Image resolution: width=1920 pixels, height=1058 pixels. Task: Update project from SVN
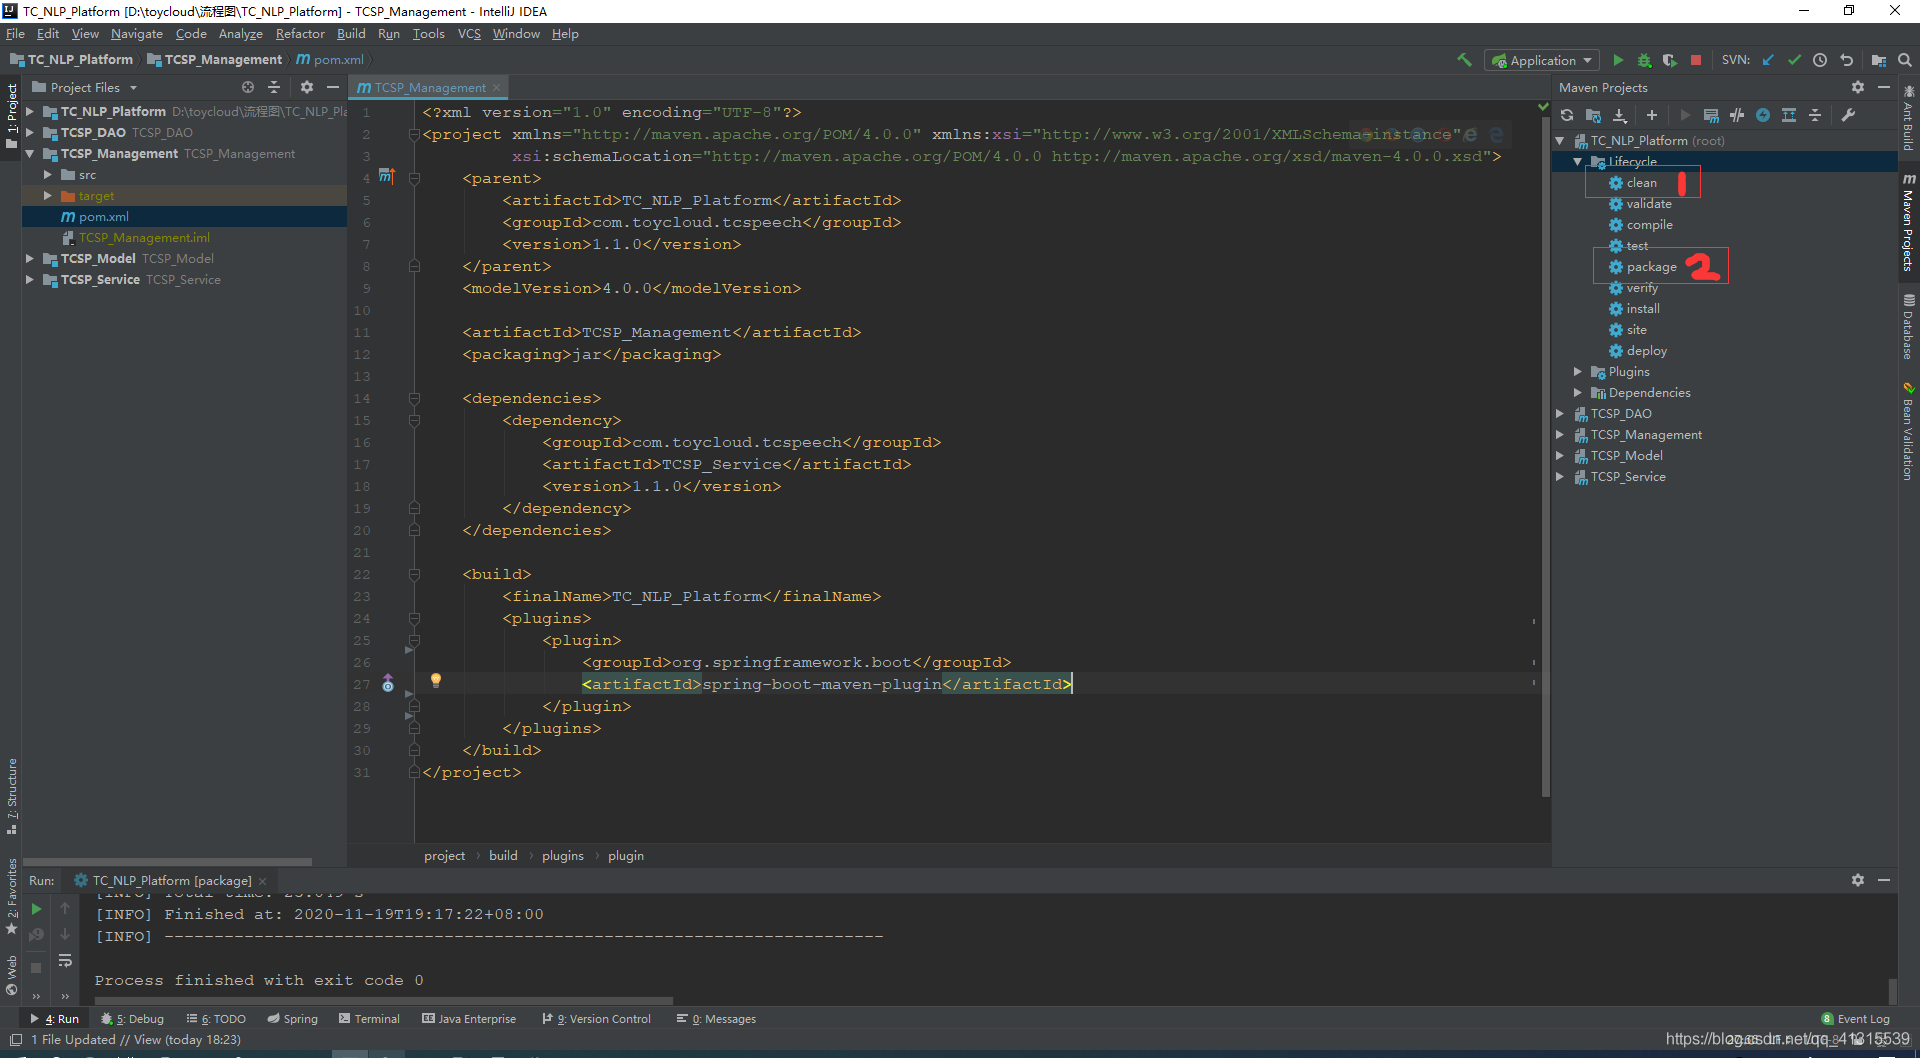point(1768,60)
